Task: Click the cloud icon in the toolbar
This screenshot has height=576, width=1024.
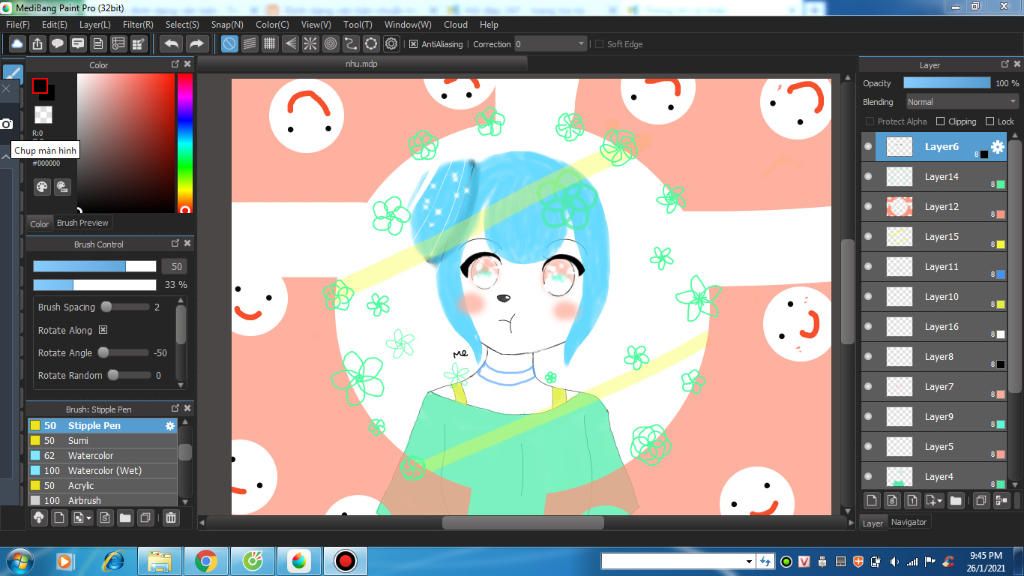Action: point(17,44)
